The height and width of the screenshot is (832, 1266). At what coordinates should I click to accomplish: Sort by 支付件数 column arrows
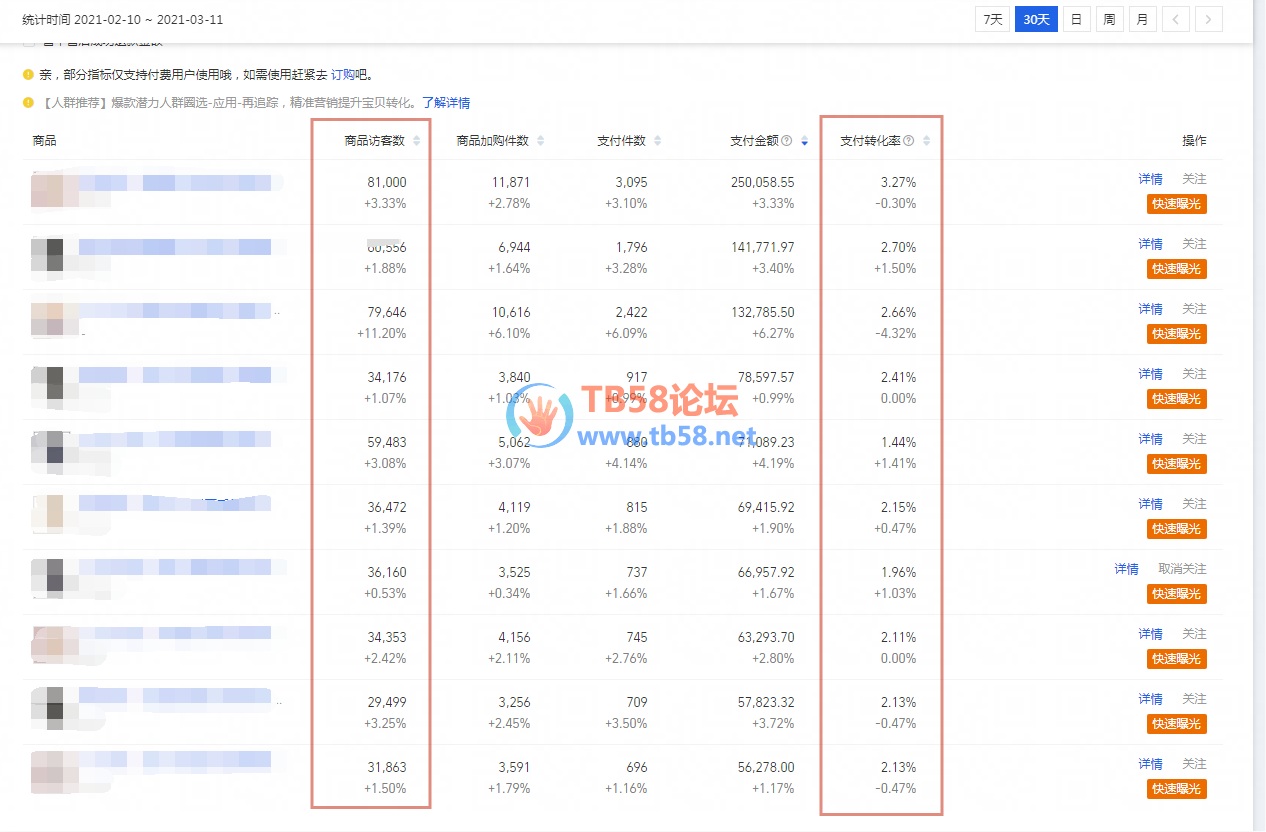(657, 141)
